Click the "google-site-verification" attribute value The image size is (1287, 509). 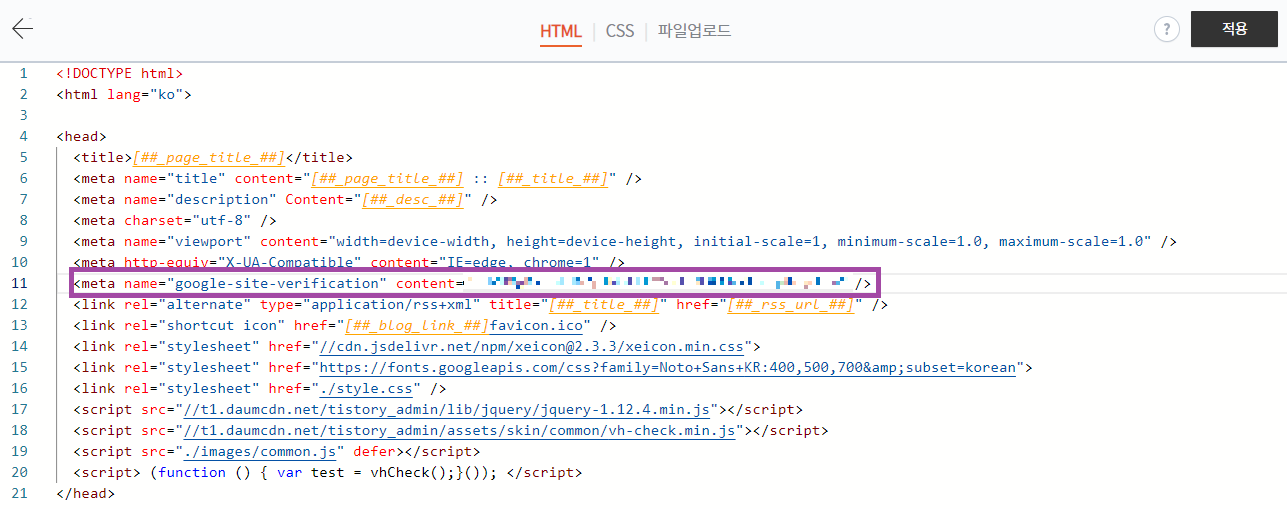[x=277, y=284]
